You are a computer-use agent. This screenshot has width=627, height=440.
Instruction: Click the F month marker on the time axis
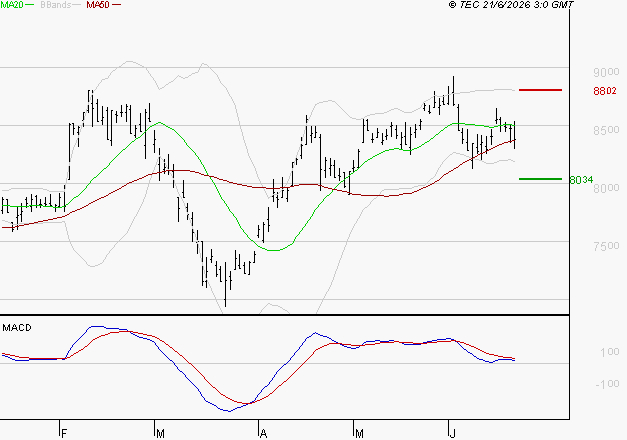[x=64, y=434]
